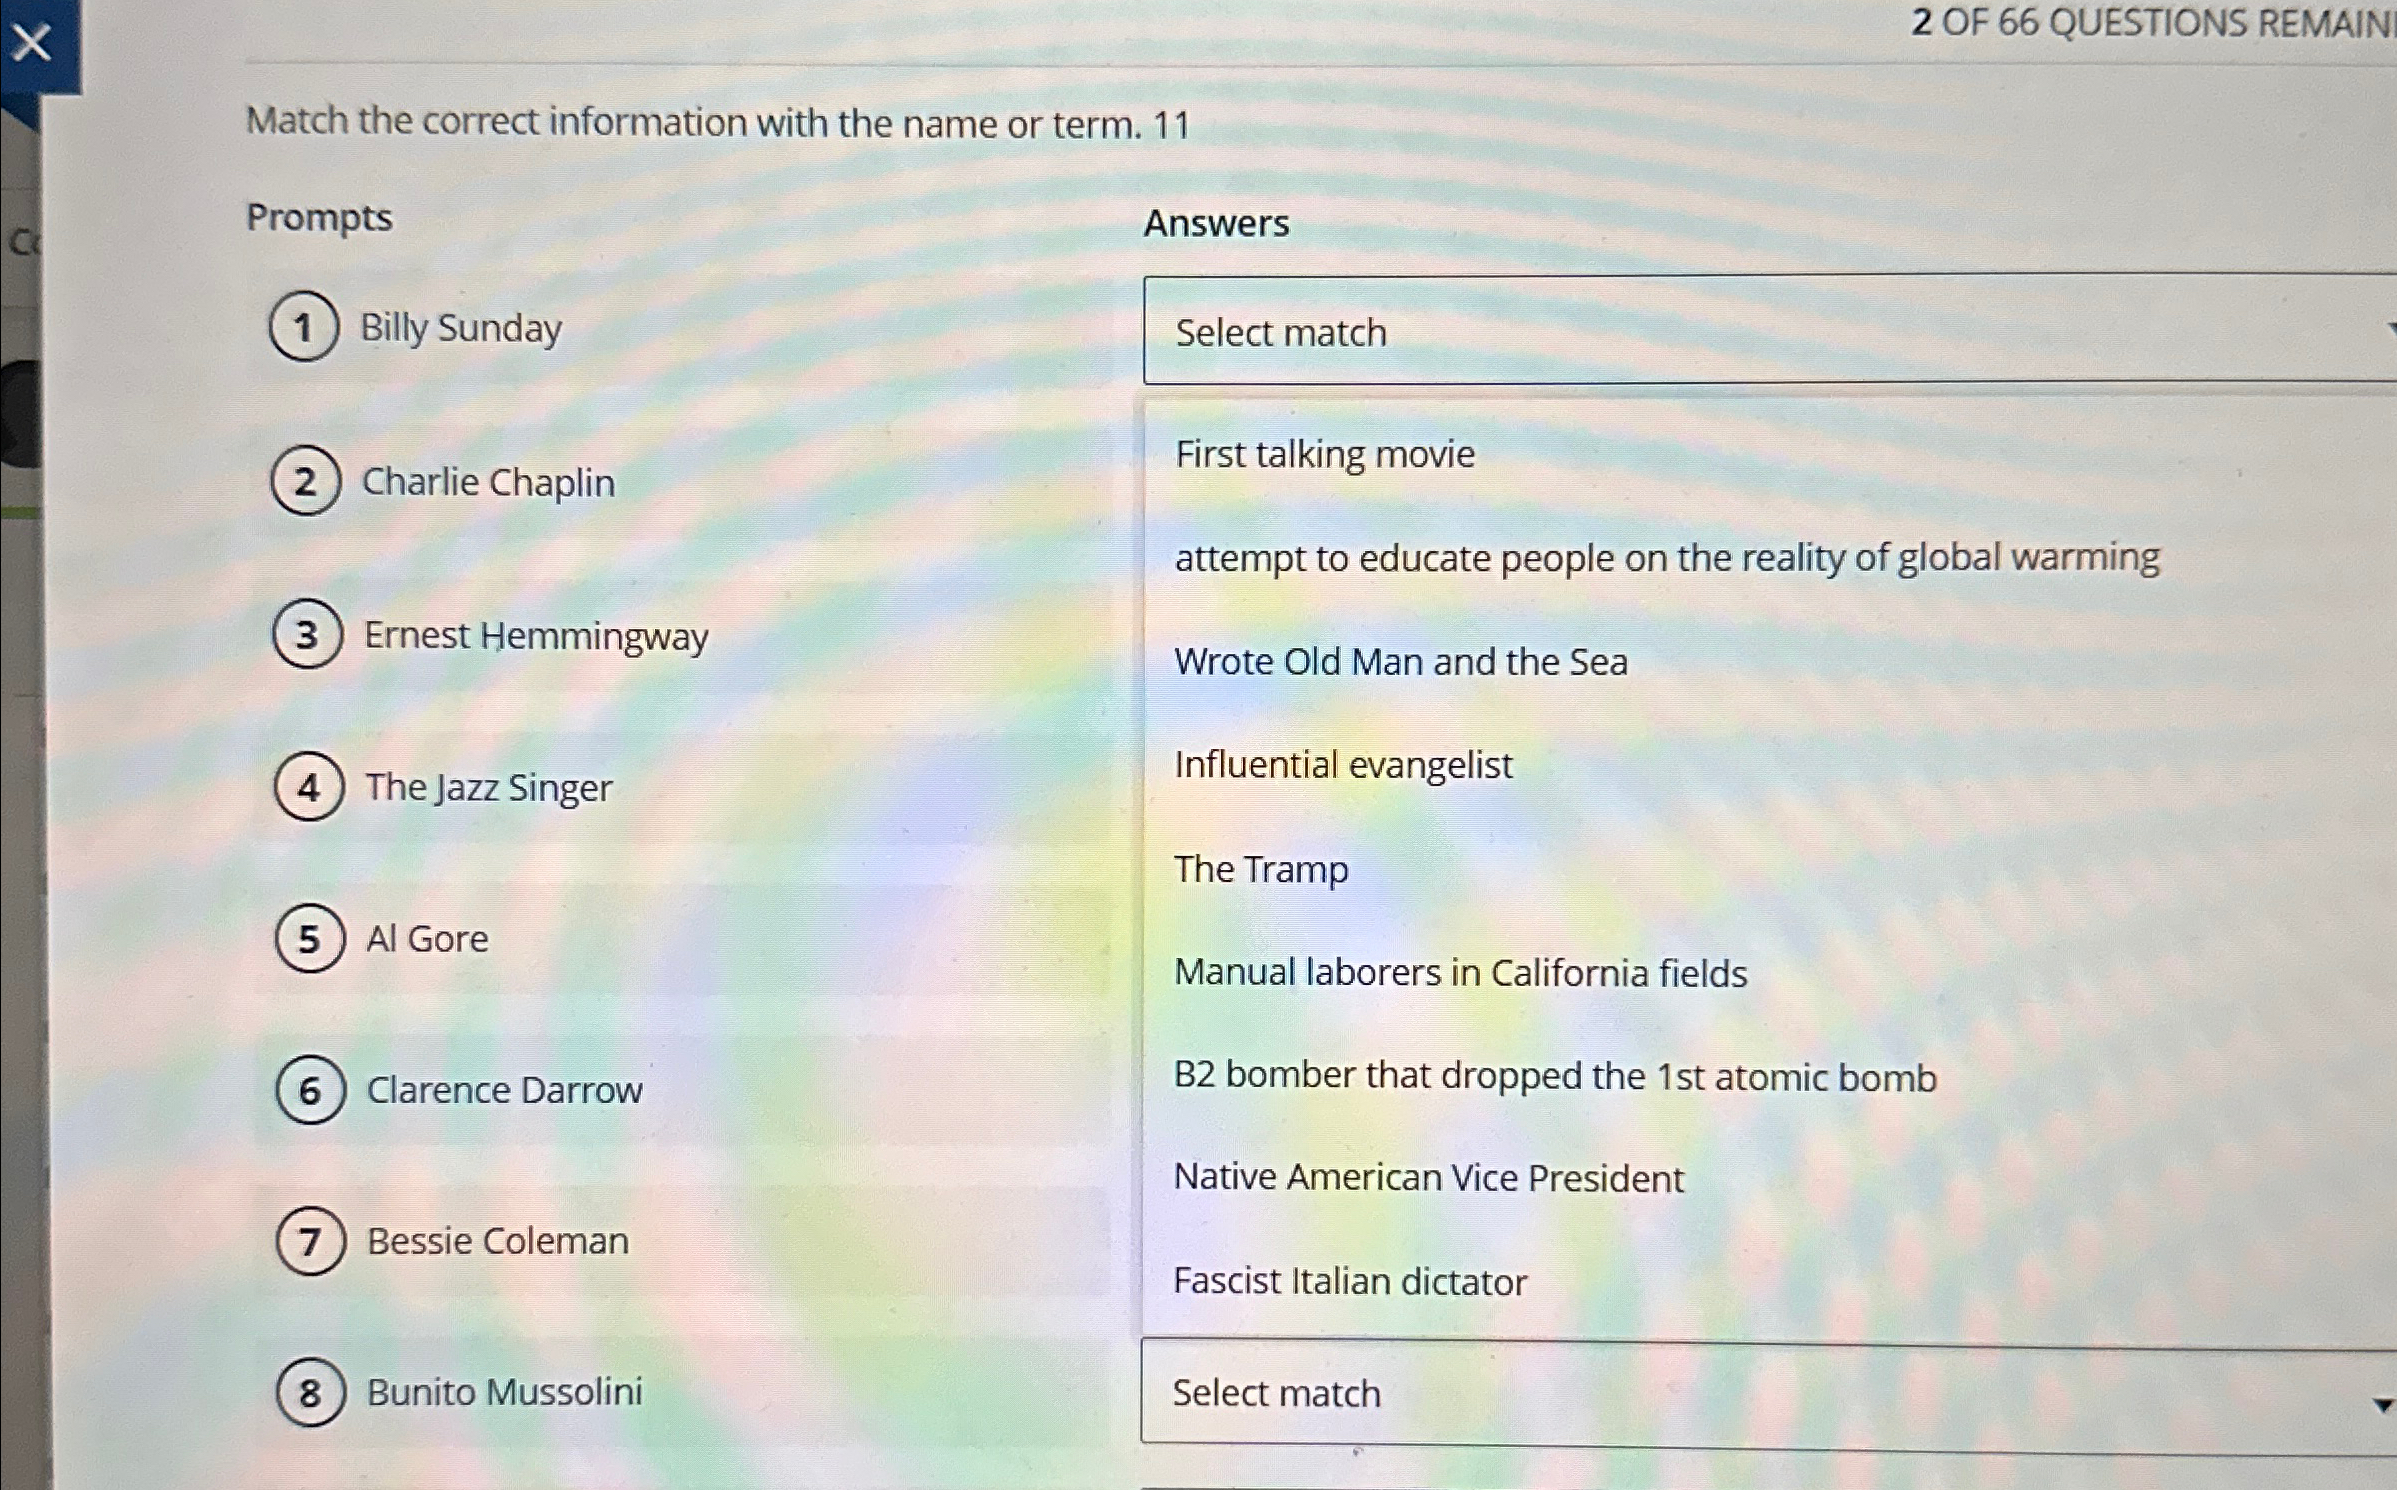Choose 'The Tramp' answer option
The image size is (2397, 1490).
tap(1260, 869)
